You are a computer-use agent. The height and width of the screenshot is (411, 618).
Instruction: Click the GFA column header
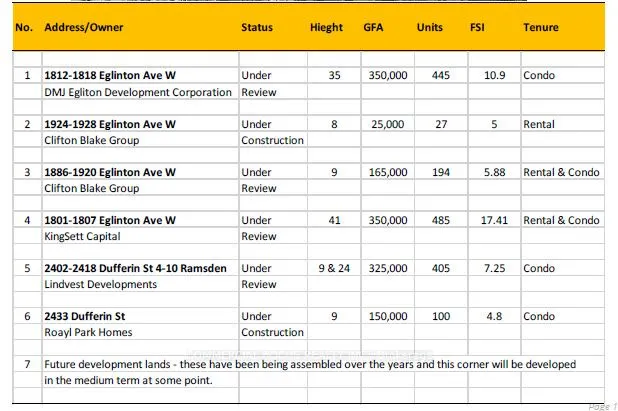pyautogui.click(x=373, y=27)
